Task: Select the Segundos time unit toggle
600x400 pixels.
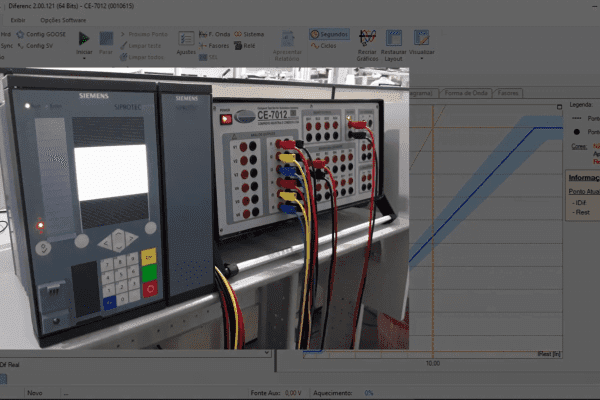Action: (329, 34)
